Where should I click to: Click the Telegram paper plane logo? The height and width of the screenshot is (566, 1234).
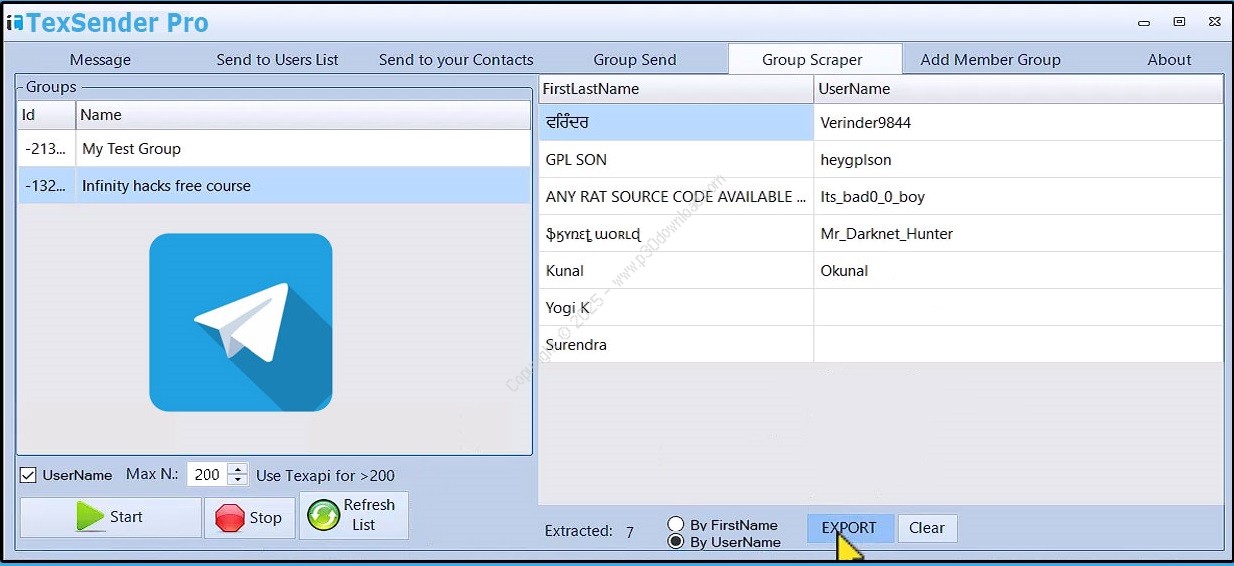click(240, 322)
